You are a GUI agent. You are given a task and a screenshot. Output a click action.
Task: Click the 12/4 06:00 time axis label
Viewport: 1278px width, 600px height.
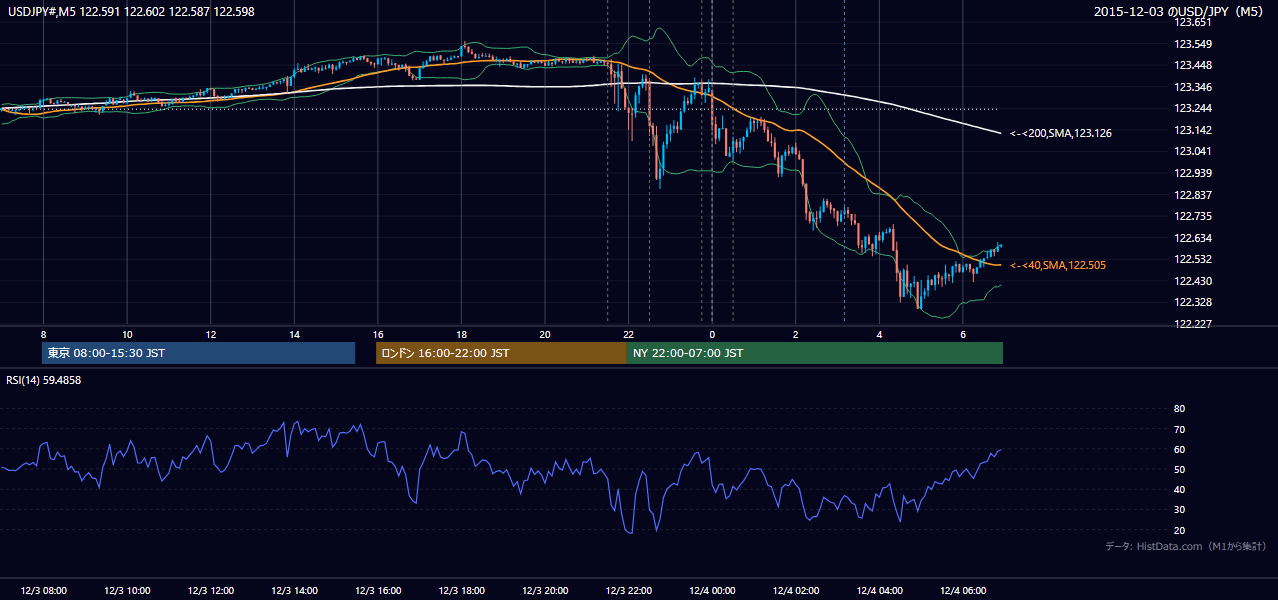963,591
